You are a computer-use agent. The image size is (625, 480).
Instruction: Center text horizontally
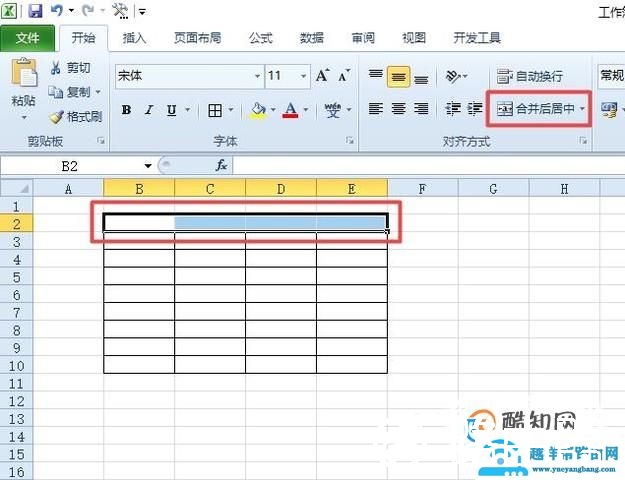click(x=398, y=108)
